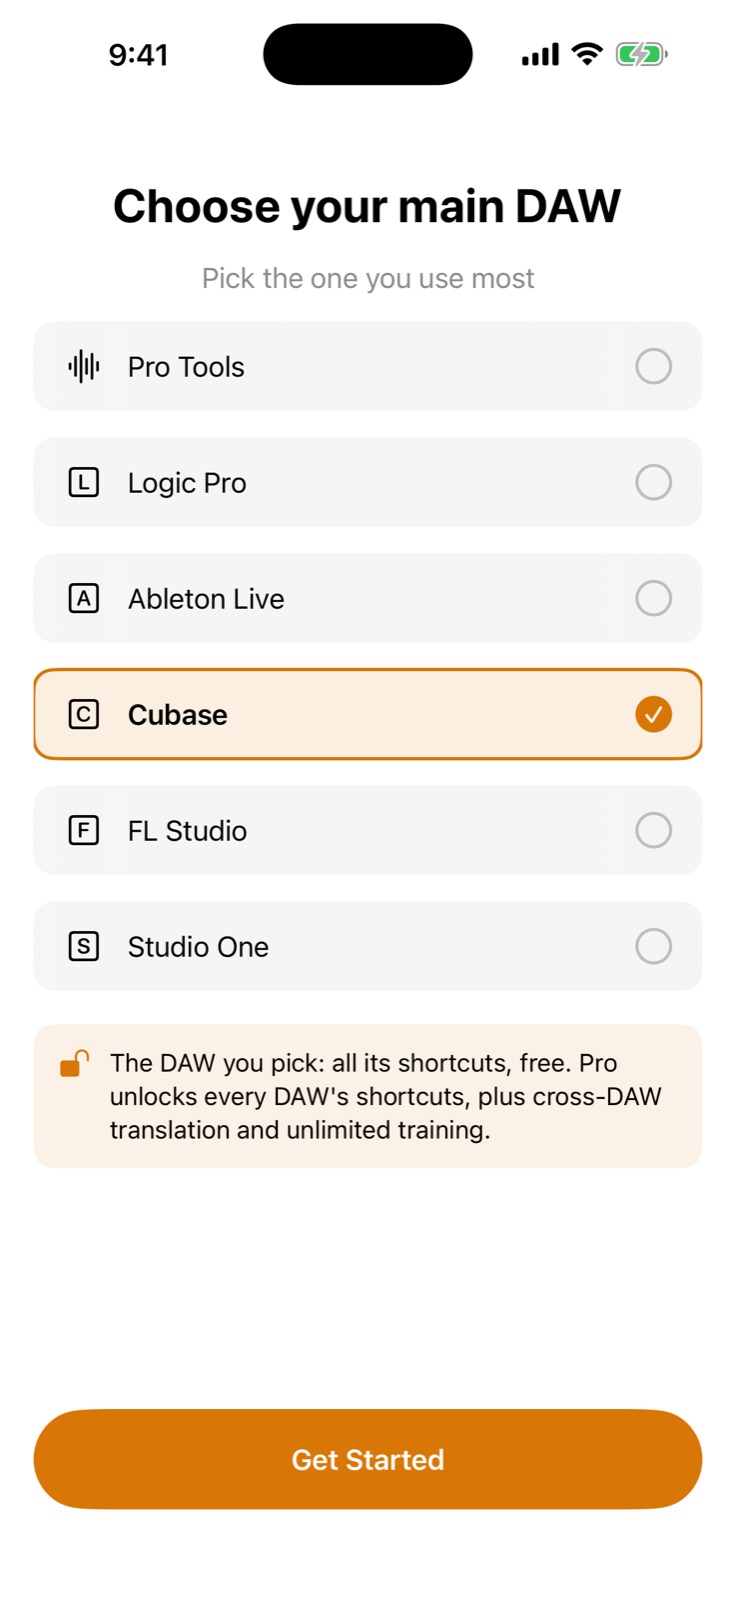Screen dimensions: 736x1600
Task: Select the Logic Pro radio button
Action: point(654,483)
